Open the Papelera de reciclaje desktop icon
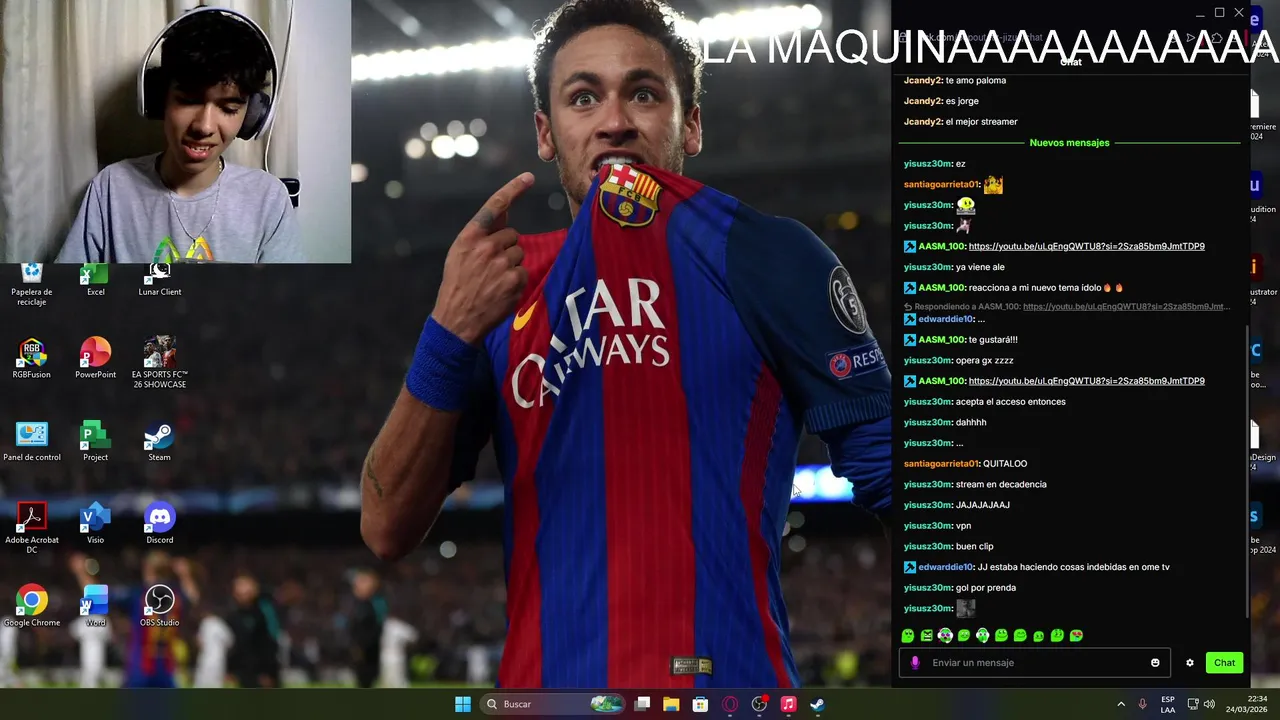 point(31,285)
